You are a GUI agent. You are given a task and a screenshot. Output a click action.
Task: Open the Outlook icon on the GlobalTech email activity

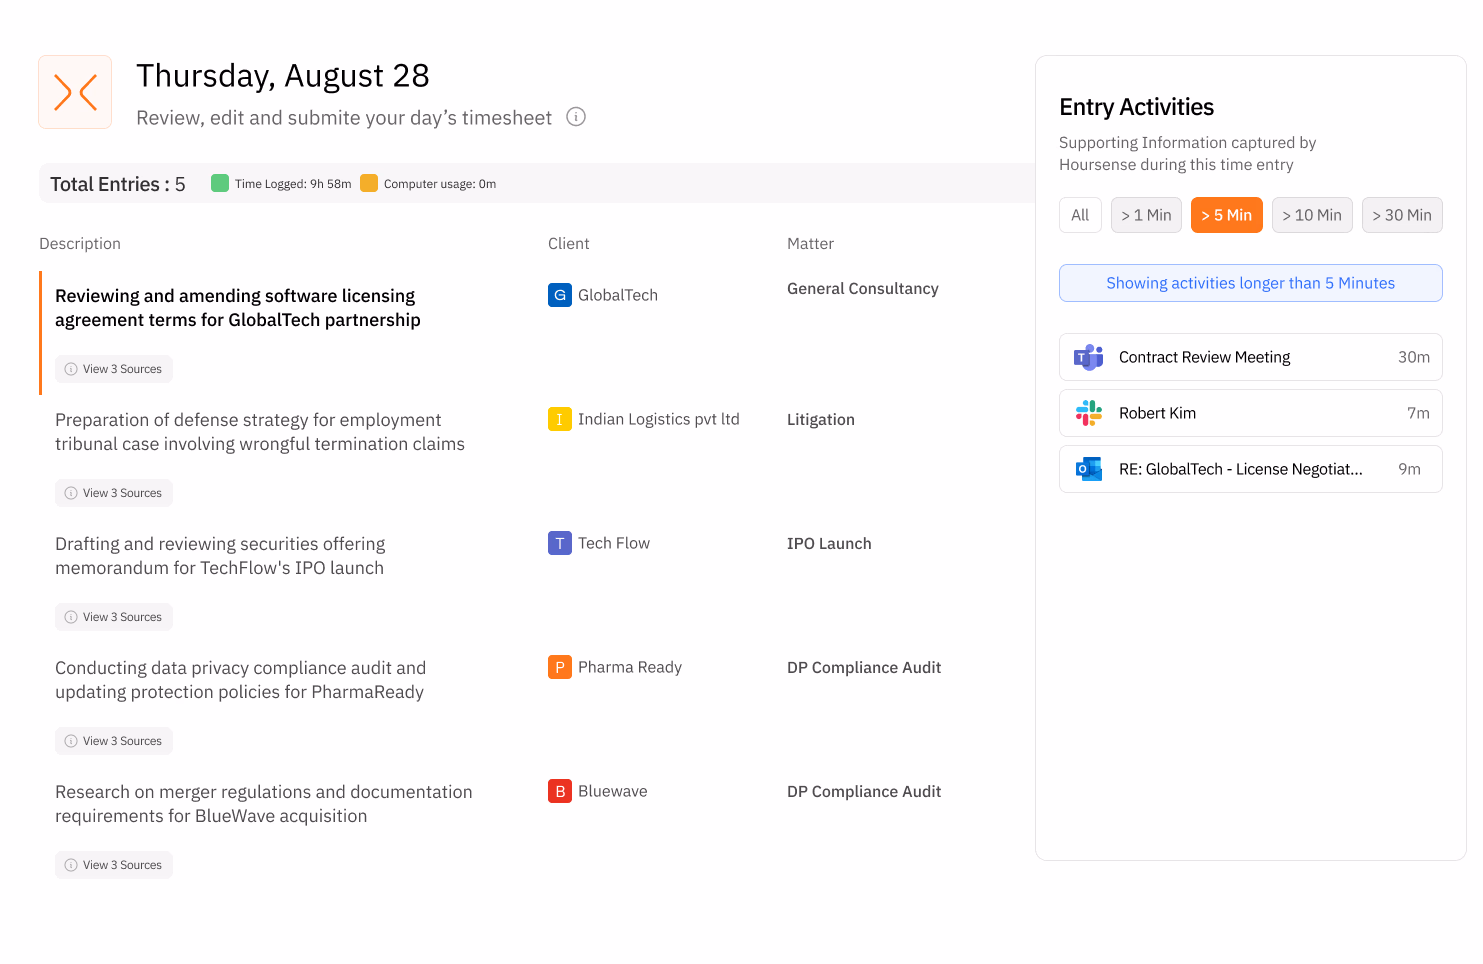[1088, 468]
